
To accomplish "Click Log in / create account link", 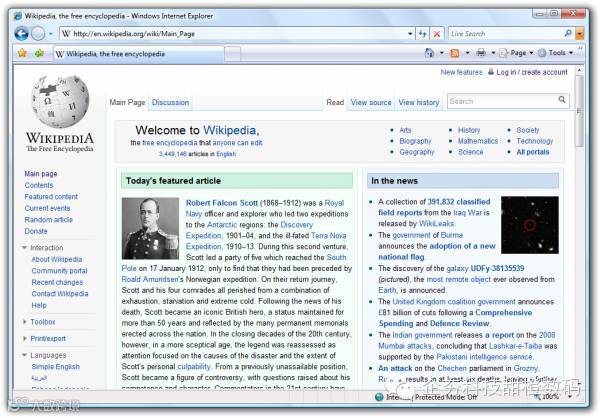I will [x=532, y=72].
